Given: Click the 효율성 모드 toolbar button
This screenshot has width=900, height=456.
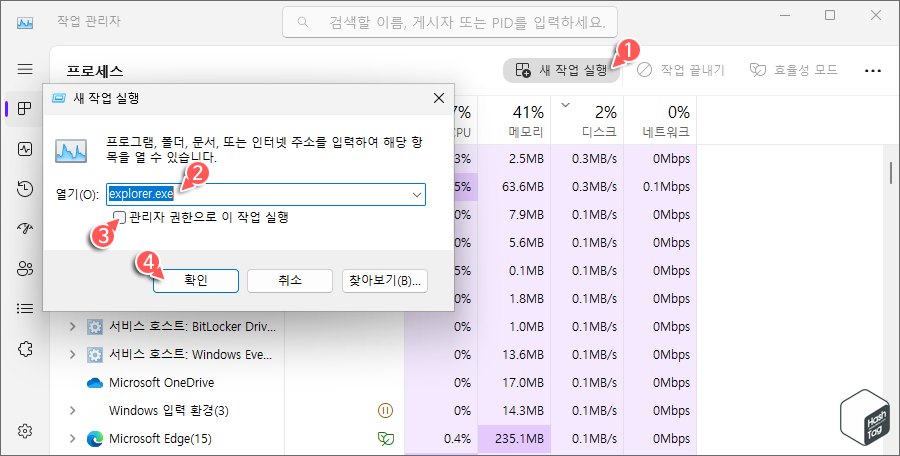Looking at the screenshot, I should pyautogui.click(x=794, y=71).
